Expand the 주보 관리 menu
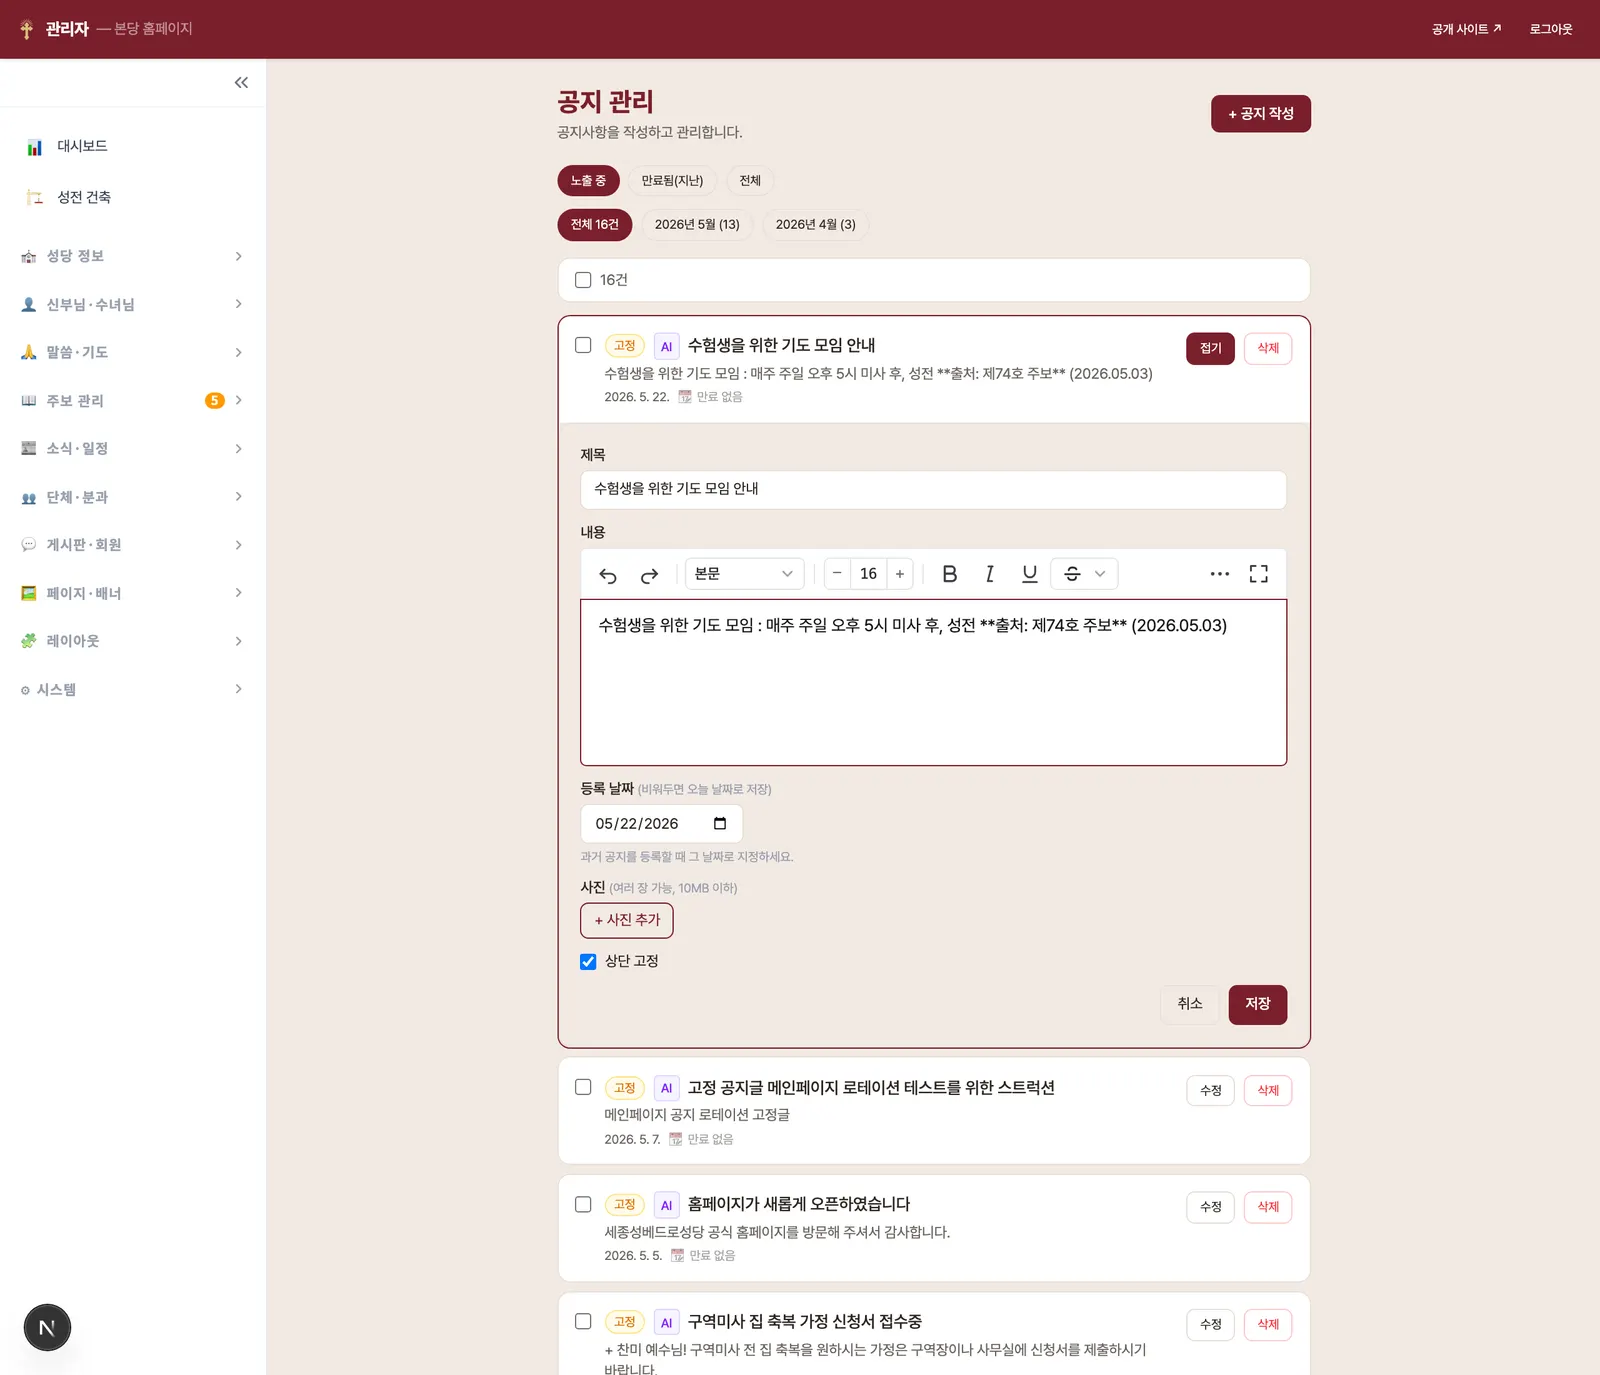Screen dimensions: 1600x1375 click(133, 401)
